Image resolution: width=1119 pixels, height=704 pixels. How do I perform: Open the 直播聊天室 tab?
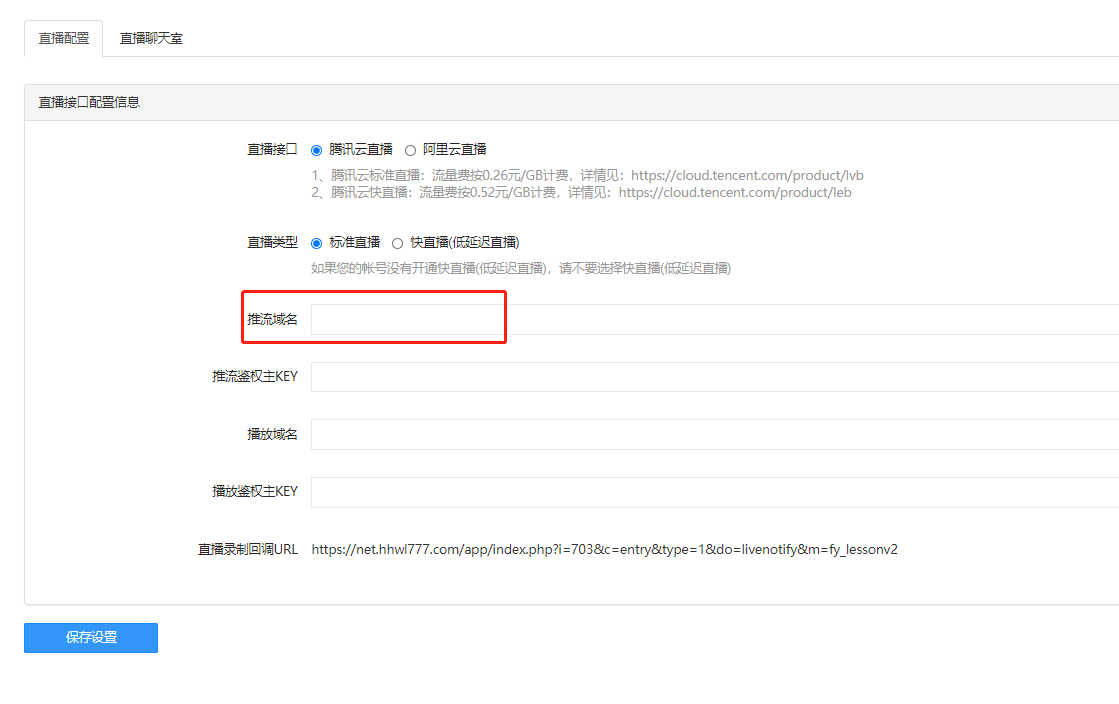pyautogui.click(x=151, y=39)
